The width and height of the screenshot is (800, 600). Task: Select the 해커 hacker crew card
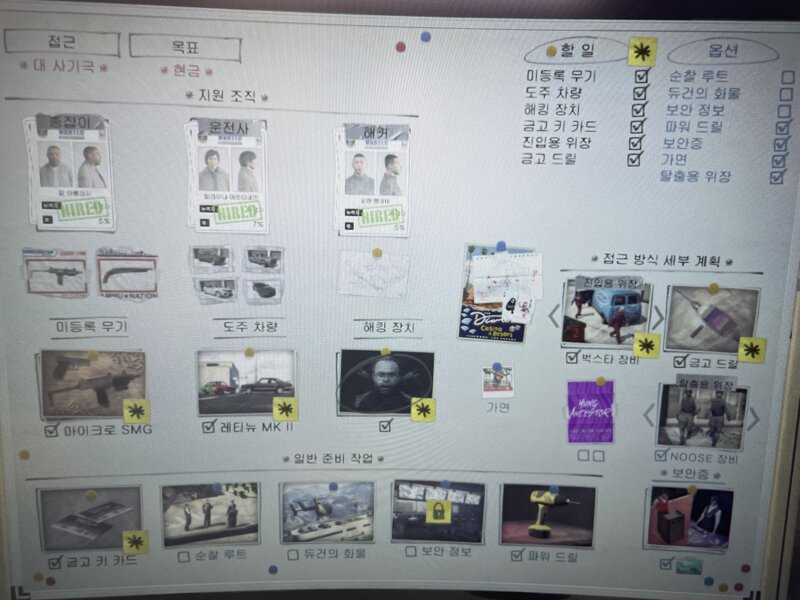[371, 179]
